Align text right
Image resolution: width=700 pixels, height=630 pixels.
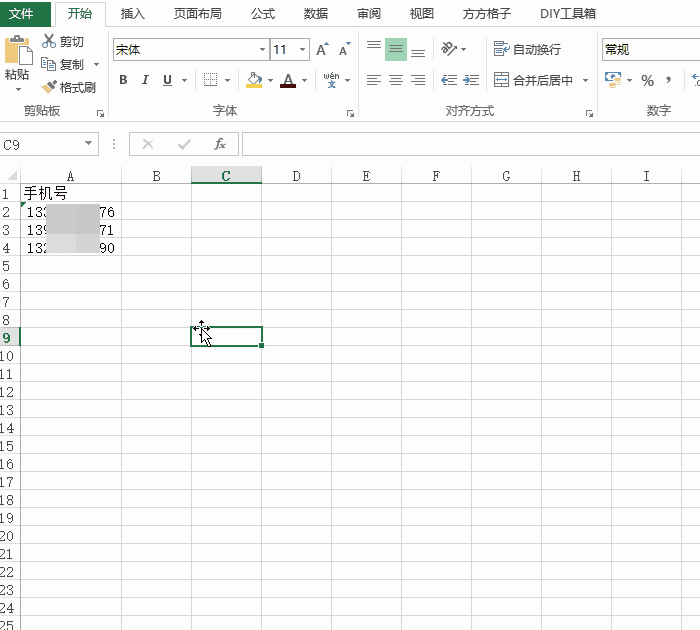pyautogui.click(x=418, y=80)
